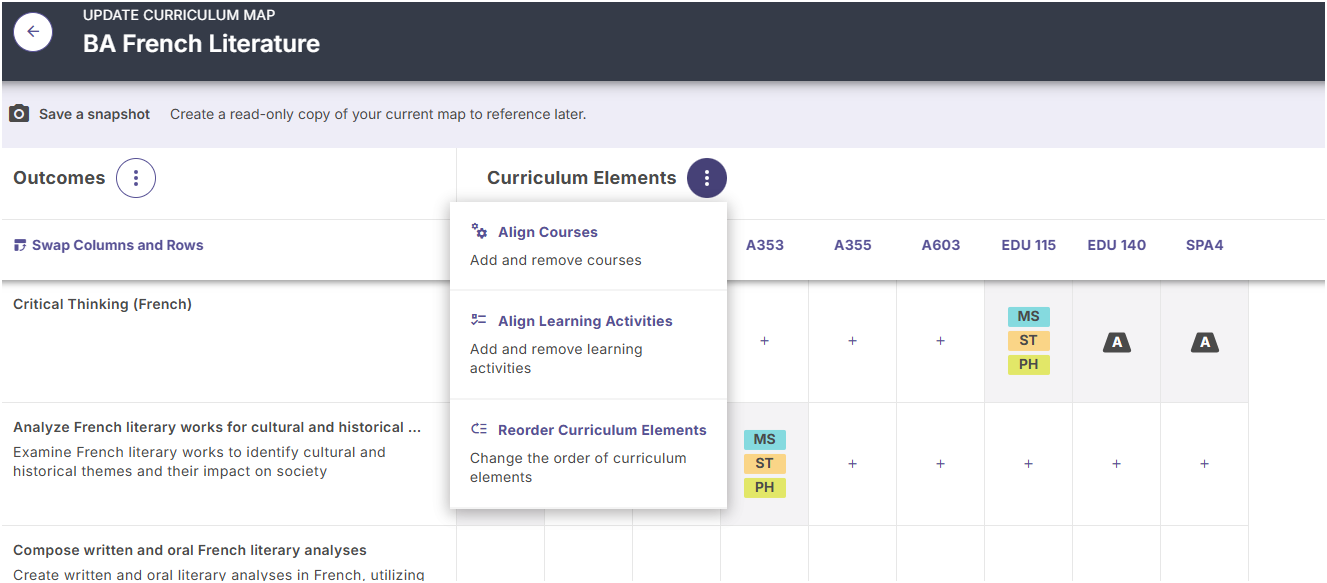Click the PH tag in EDU 115 Critical Thinking
Viewport: 1327px width, 583px height.
1029,364
